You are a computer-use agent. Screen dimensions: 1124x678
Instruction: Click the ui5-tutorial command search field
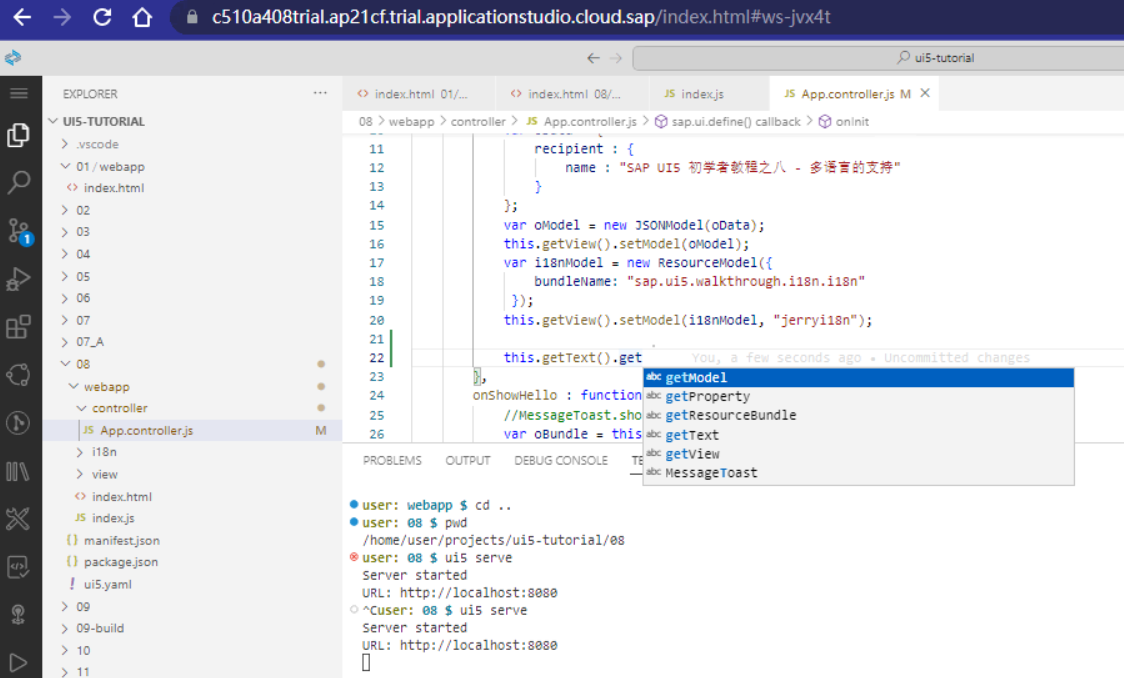[878, 58]
